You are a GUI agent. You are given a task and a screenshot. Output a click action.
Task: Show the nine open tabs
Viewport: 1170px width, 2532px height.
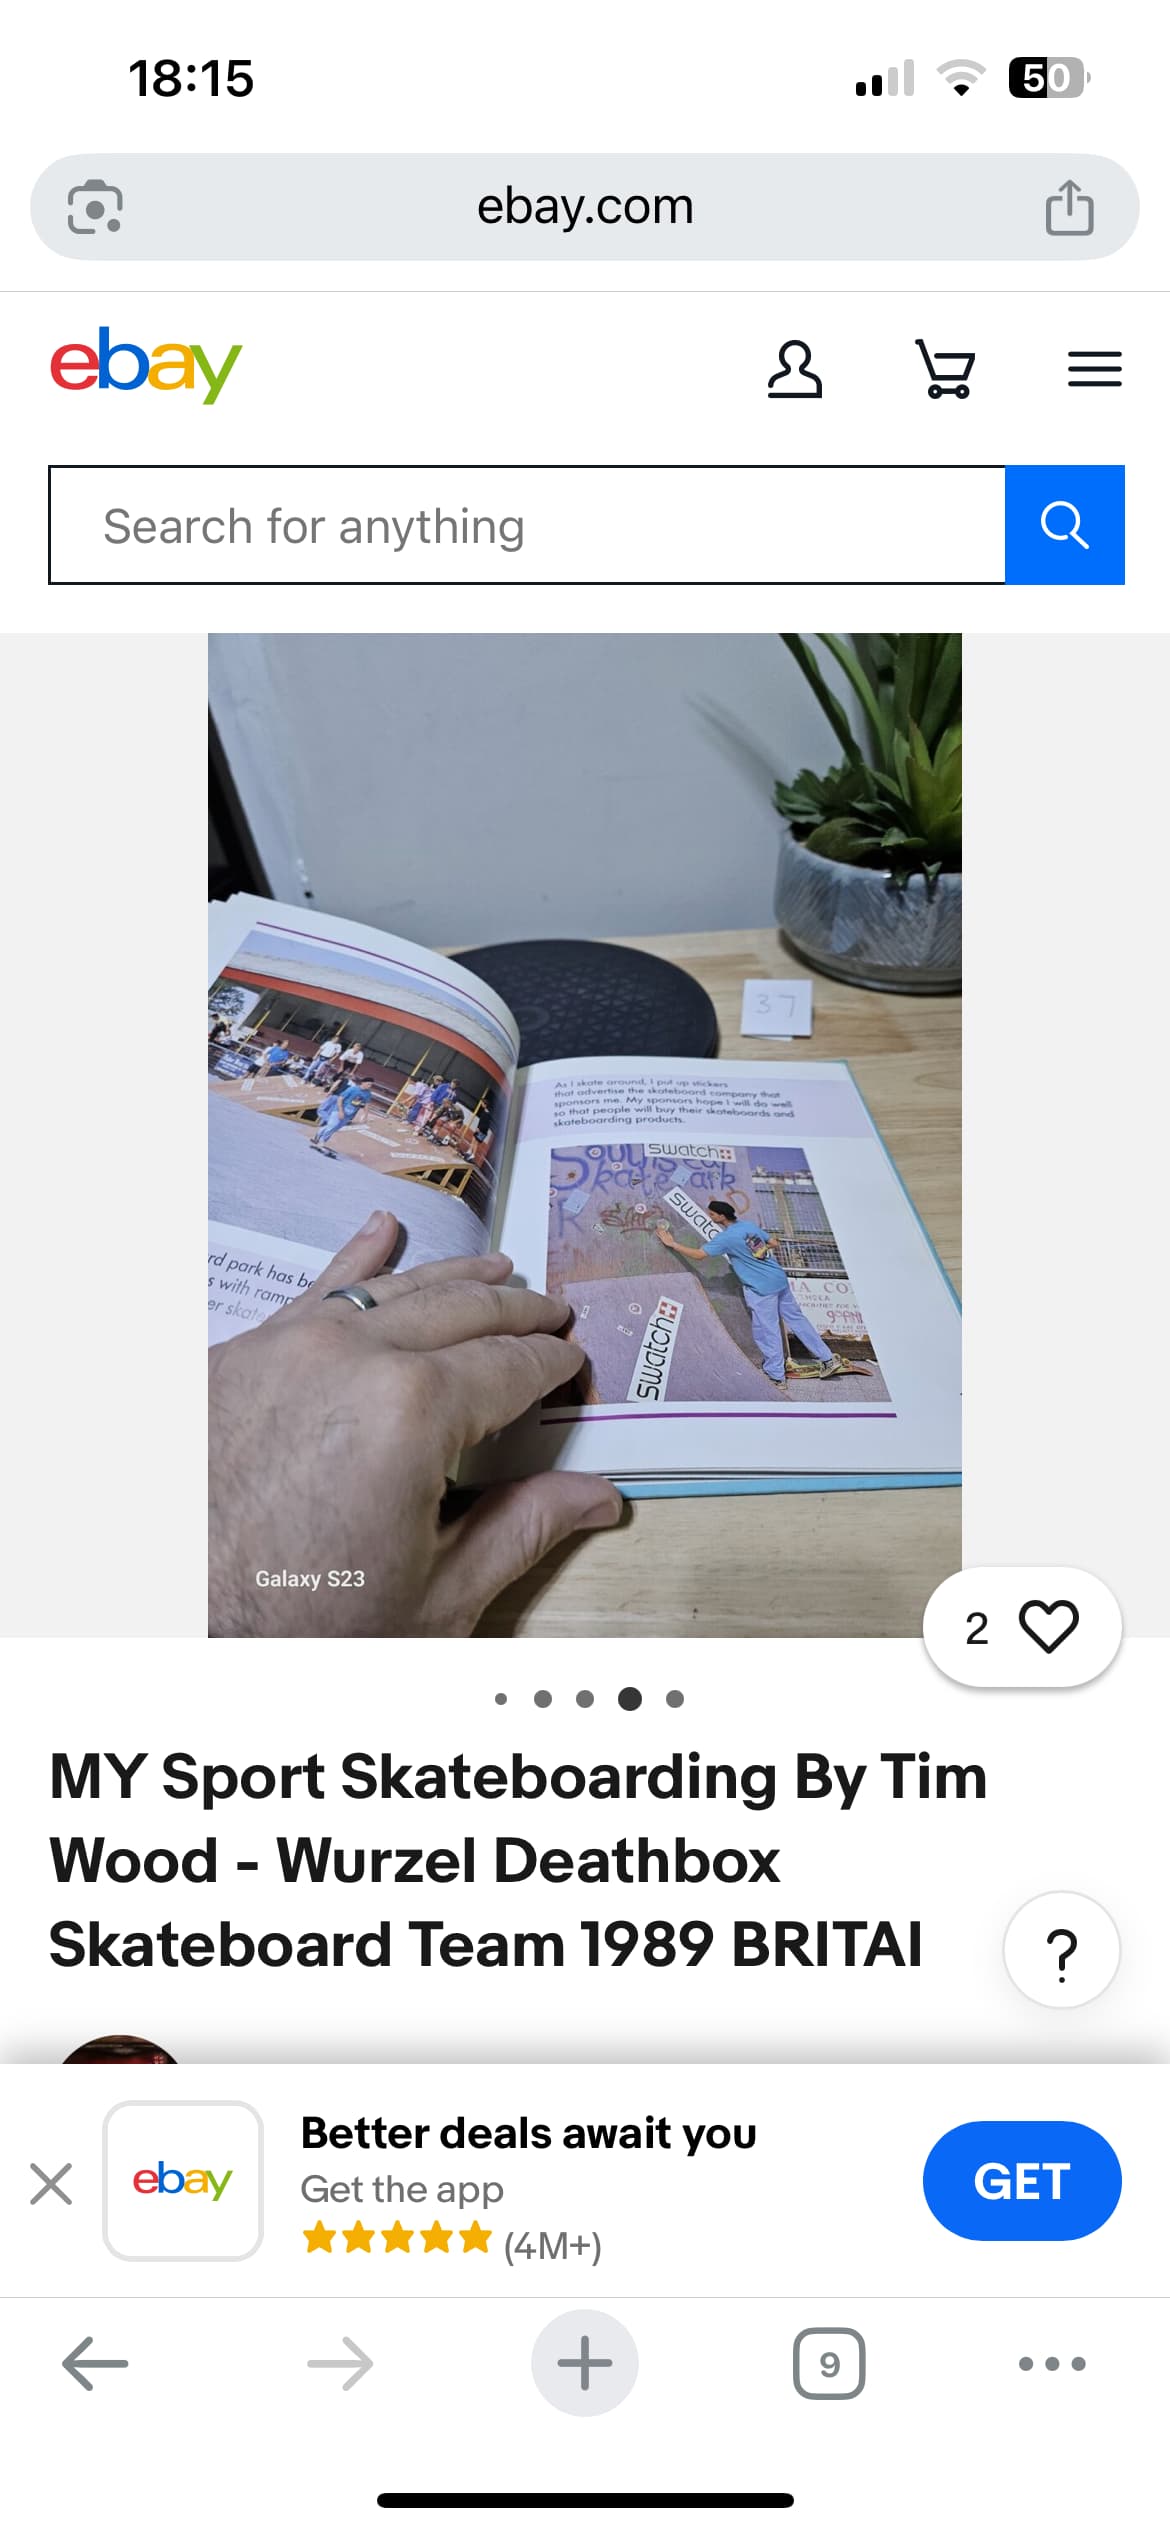(829, 2364)
